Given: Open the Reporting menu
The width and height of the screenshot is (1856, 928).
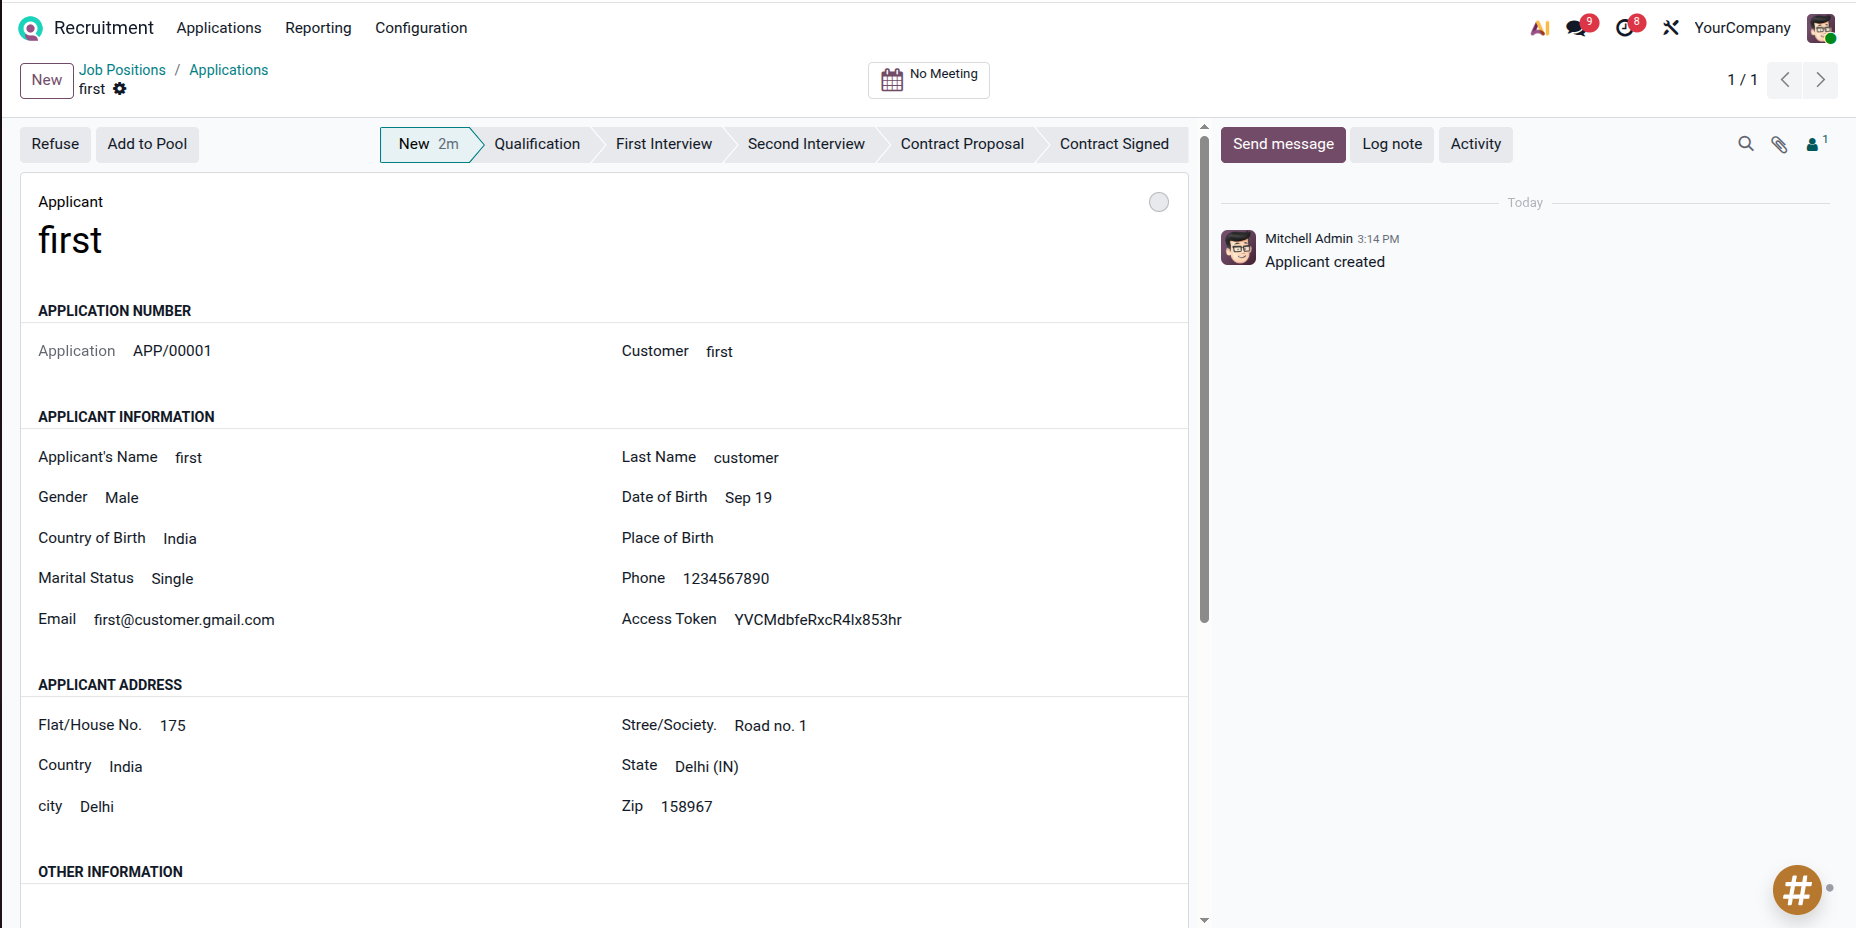Looking at the screenshot, I should [318, 28].
